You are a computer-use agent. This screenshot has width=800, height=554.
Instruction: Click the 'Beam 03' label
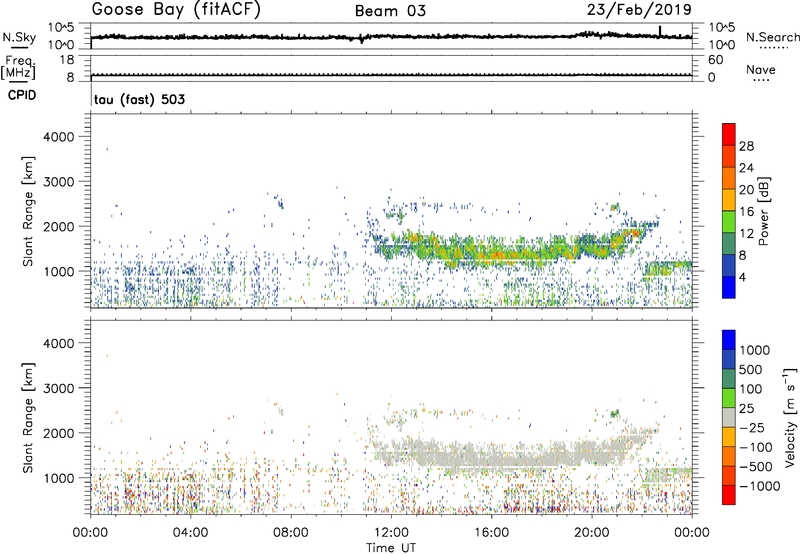[390, 11]
